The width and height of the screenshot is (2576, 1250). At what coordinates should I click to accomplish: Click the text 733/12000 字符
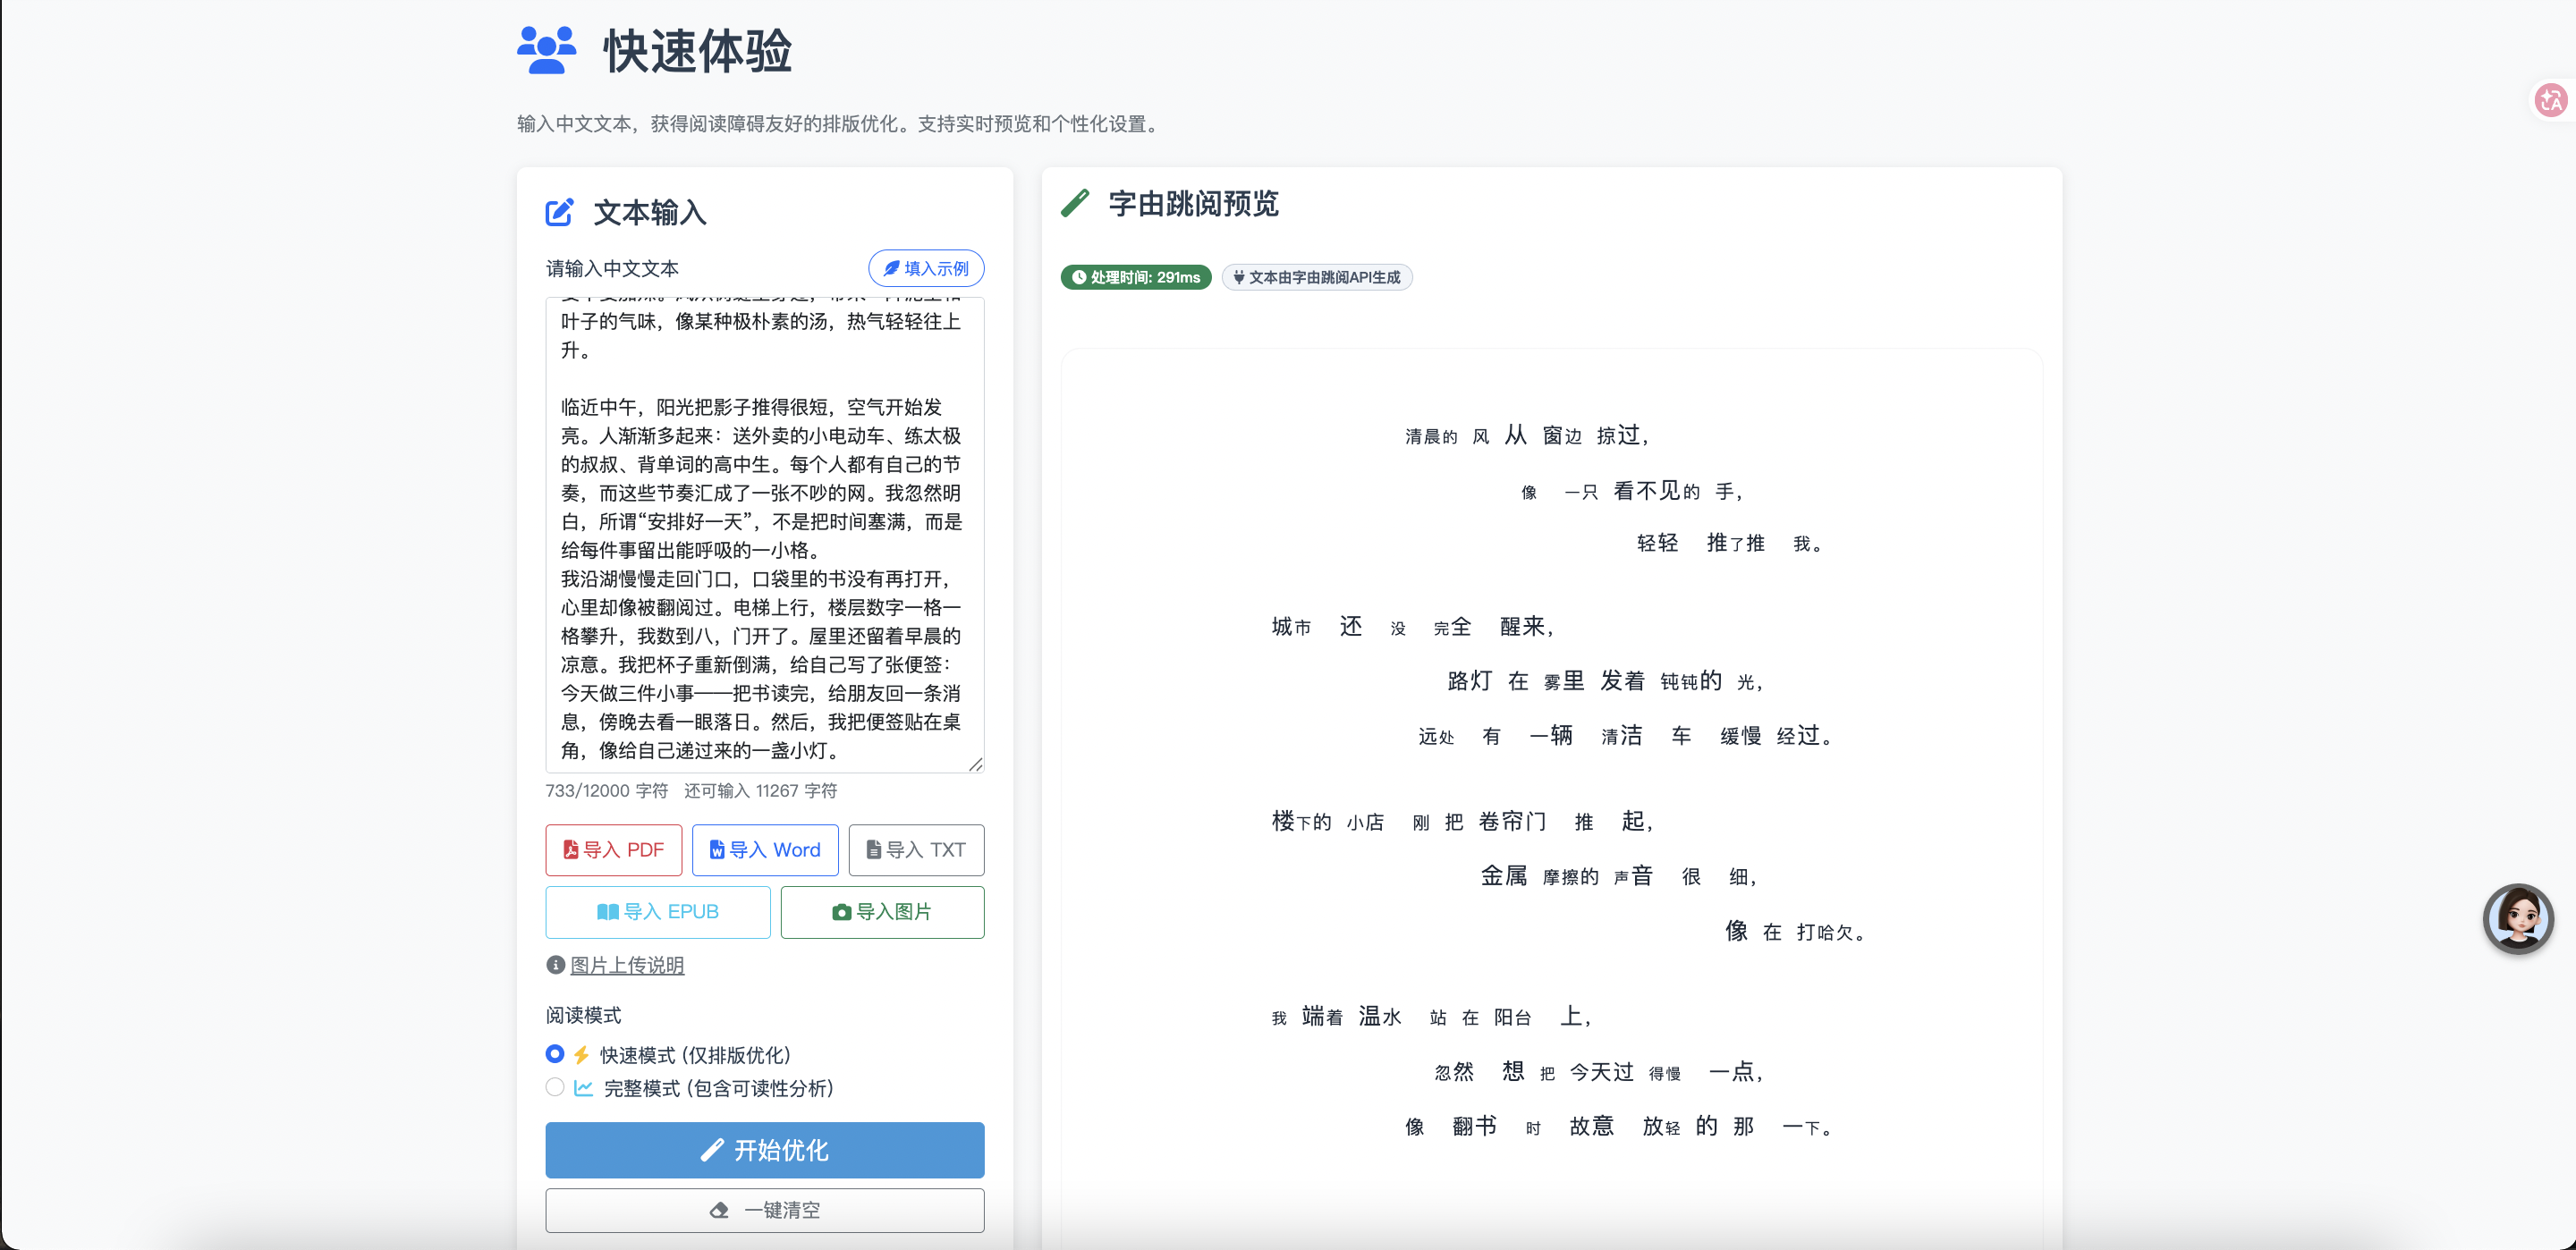pos(607,791)
